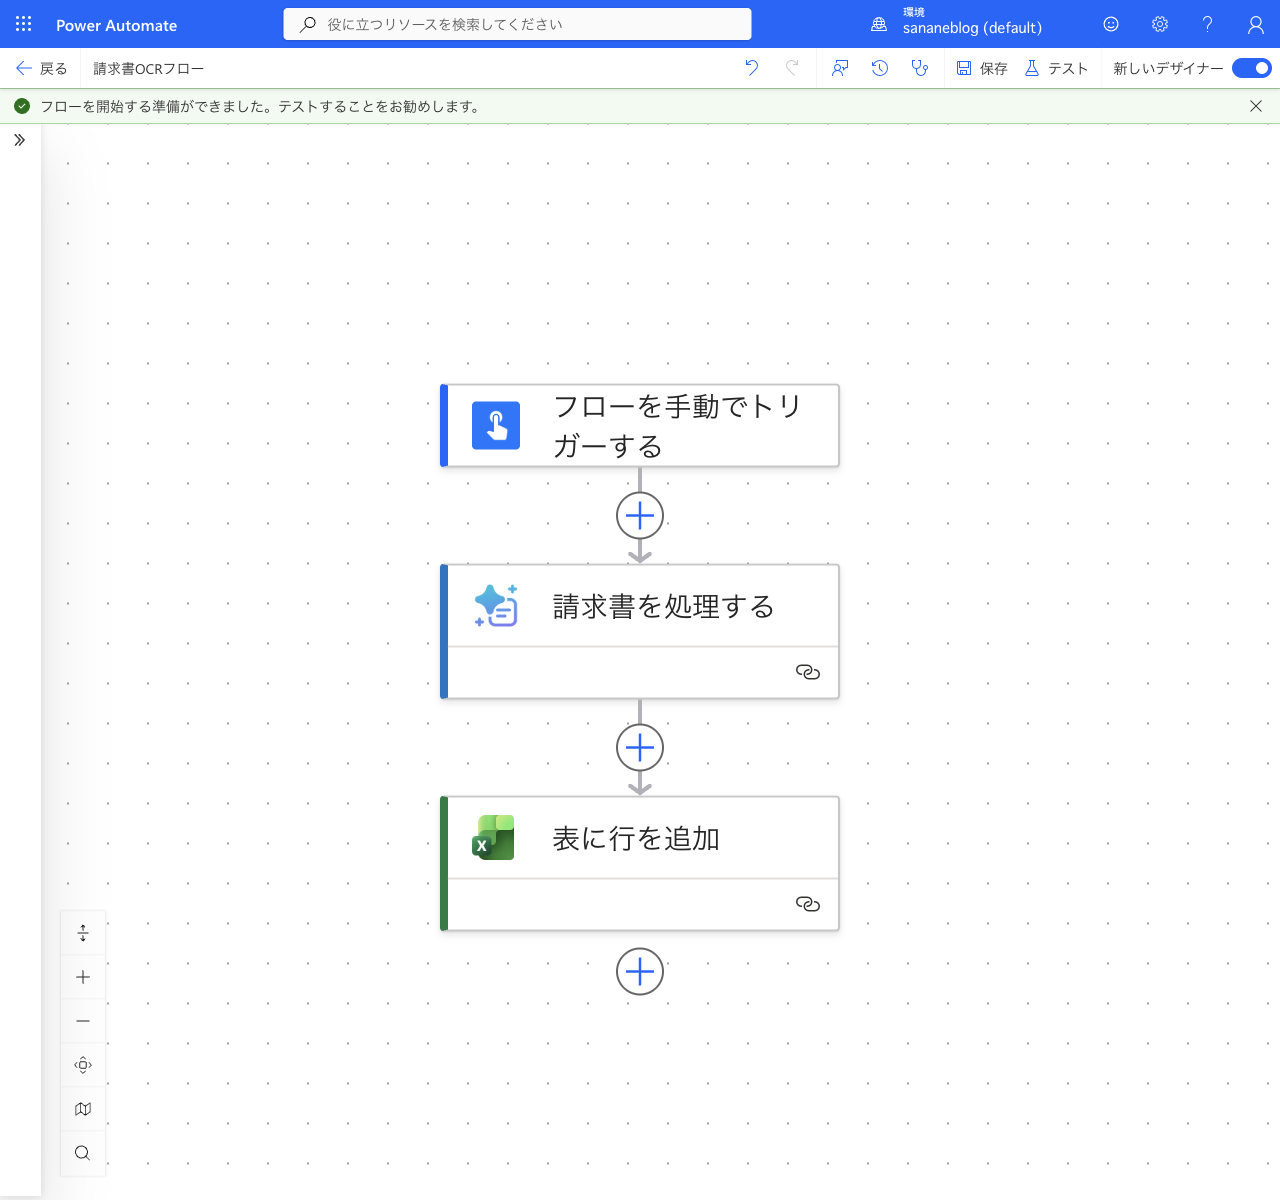Focus the resource search box

(517, 24)
